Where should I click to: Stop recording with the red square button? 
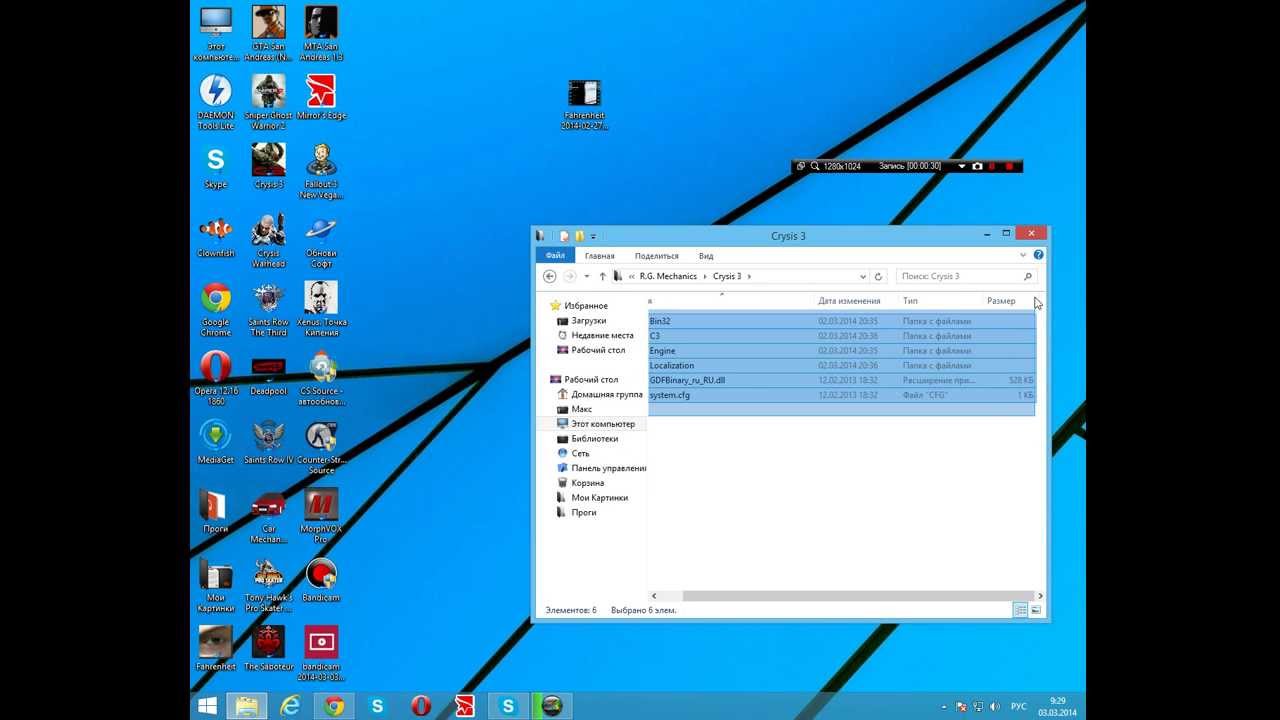(x=1009, y=166)
